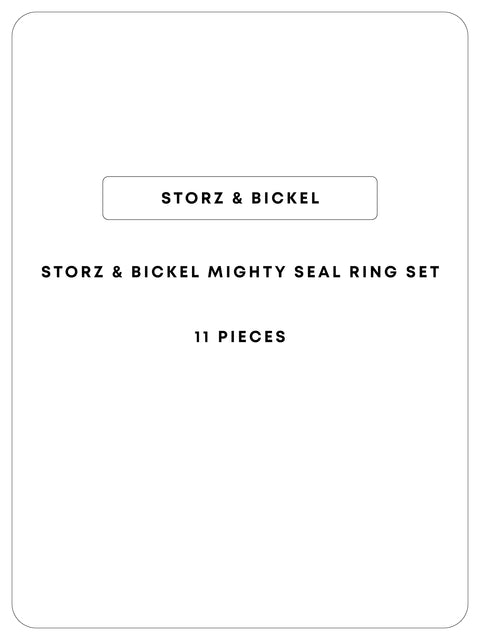Click the blank space between title and 11 PIECES
Image resolution: width=480 pixels, height=640 pixels.
click(x=240, y=304)
